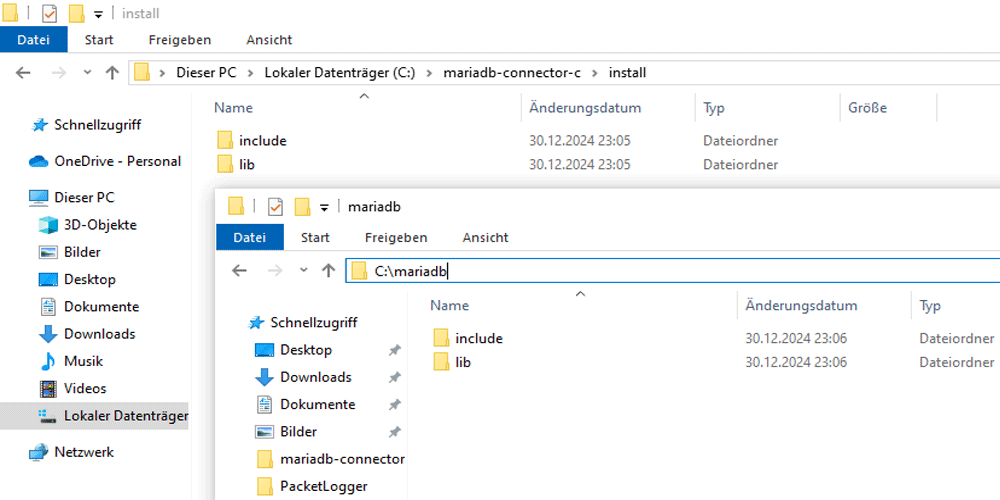Screen dimensions: 1000x500
Task: Go up one level in the mariadb window
Action: 328,271
